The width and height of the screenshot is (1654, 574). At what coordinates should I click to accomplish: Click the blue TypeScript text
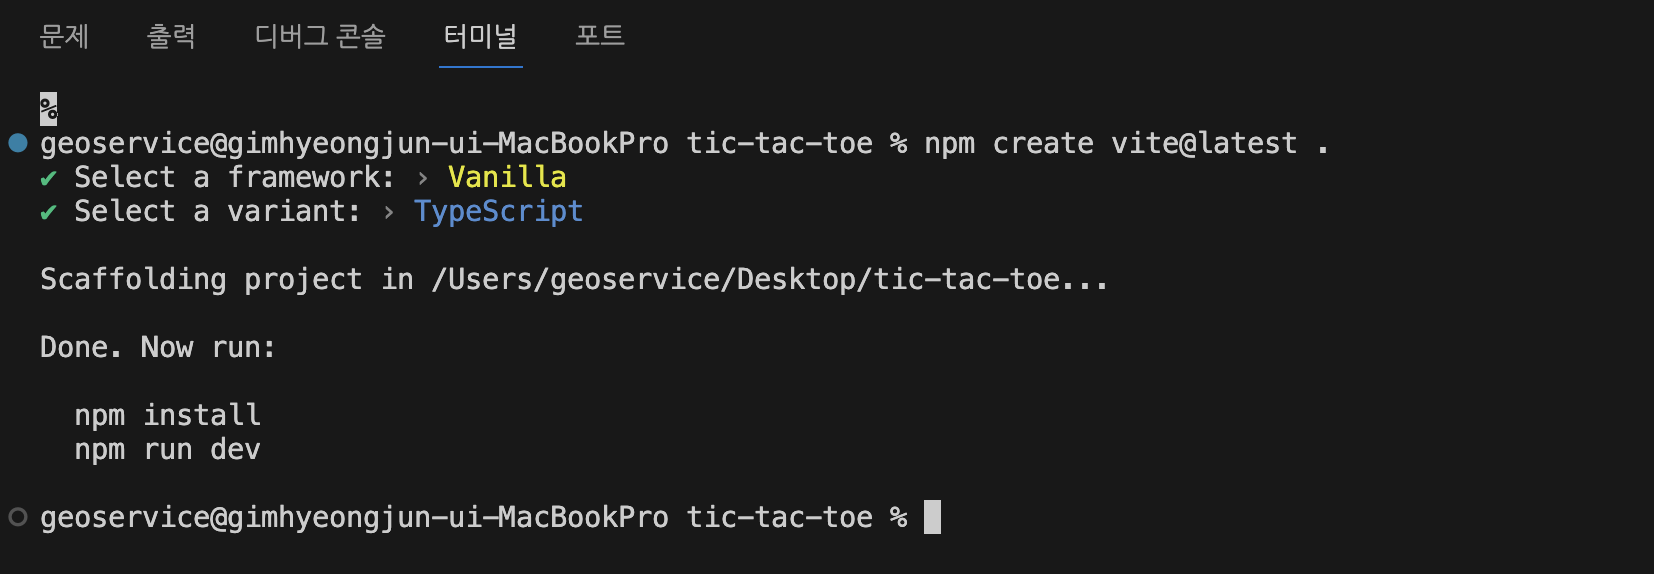point(498,212)
